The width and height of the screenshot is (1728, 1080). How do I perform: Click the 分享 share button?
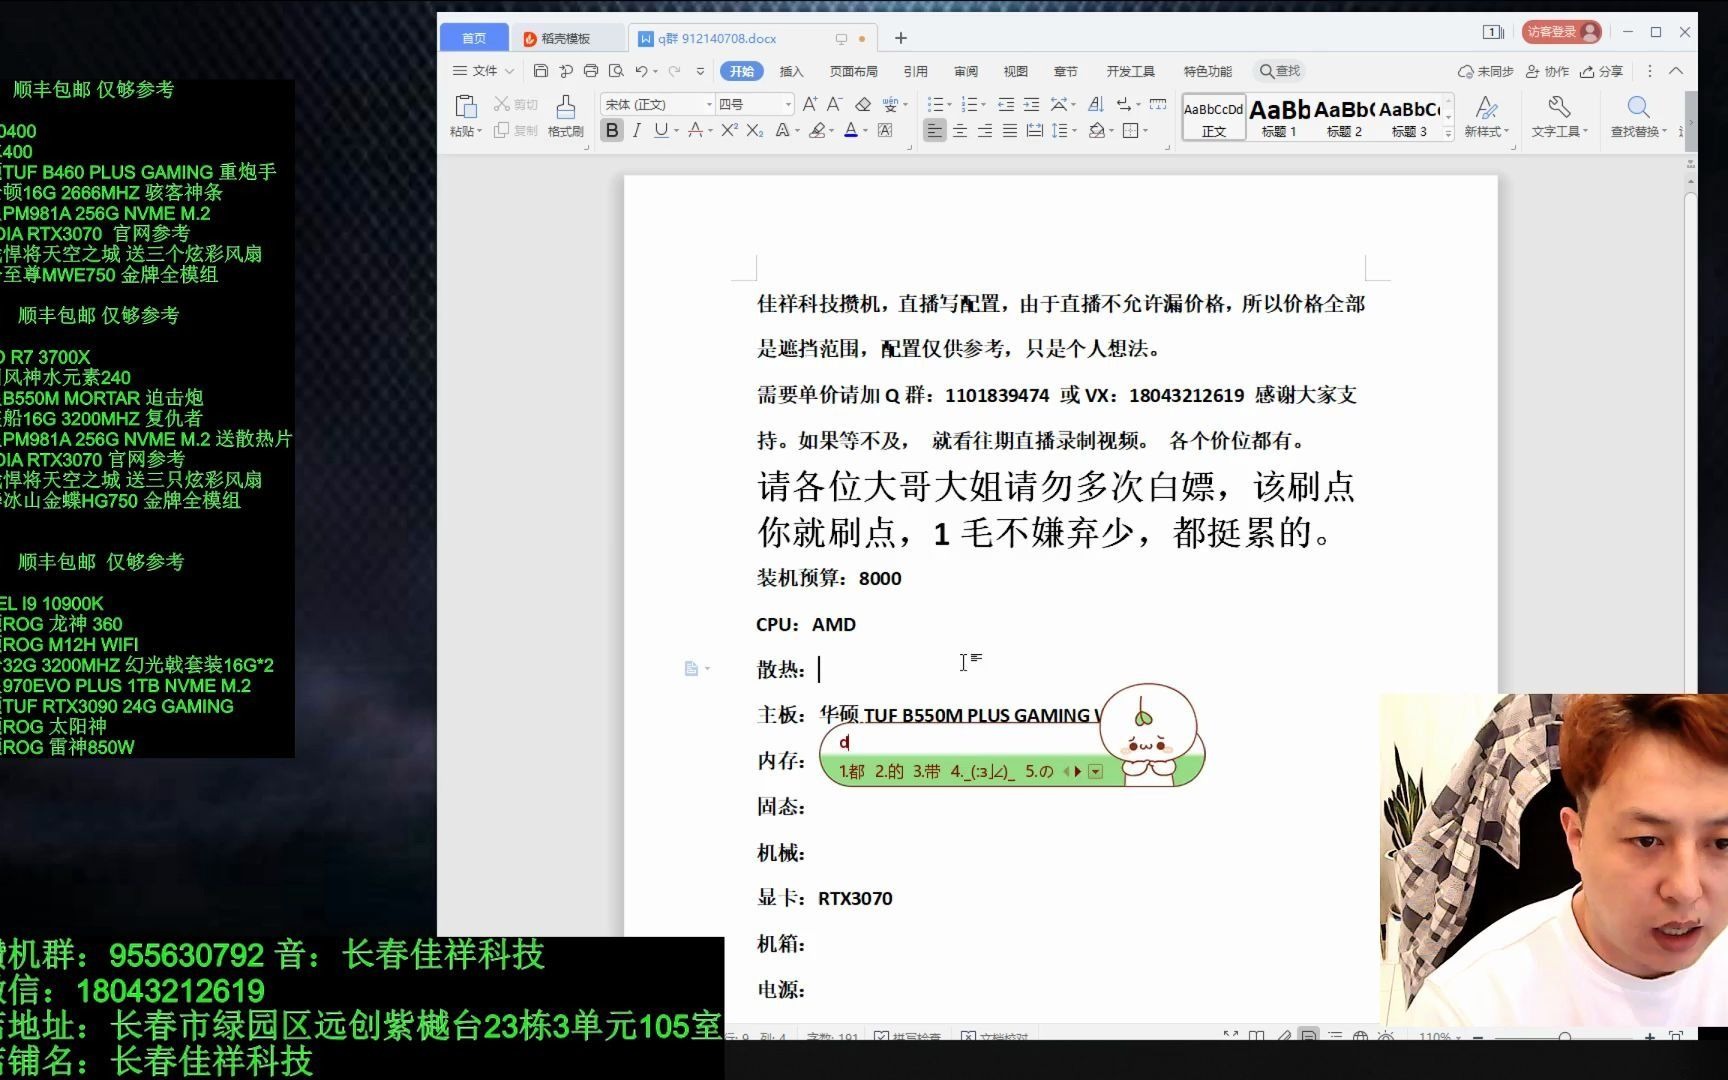click(1601, 71)
